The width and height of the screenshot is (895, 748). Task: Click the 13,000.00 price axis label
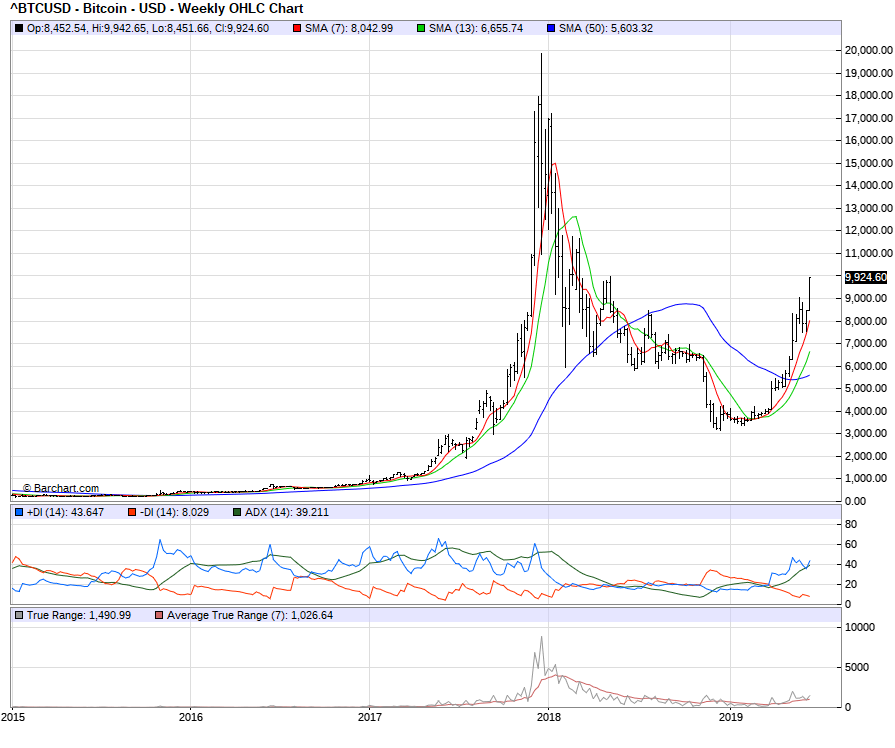pos(869,208)
